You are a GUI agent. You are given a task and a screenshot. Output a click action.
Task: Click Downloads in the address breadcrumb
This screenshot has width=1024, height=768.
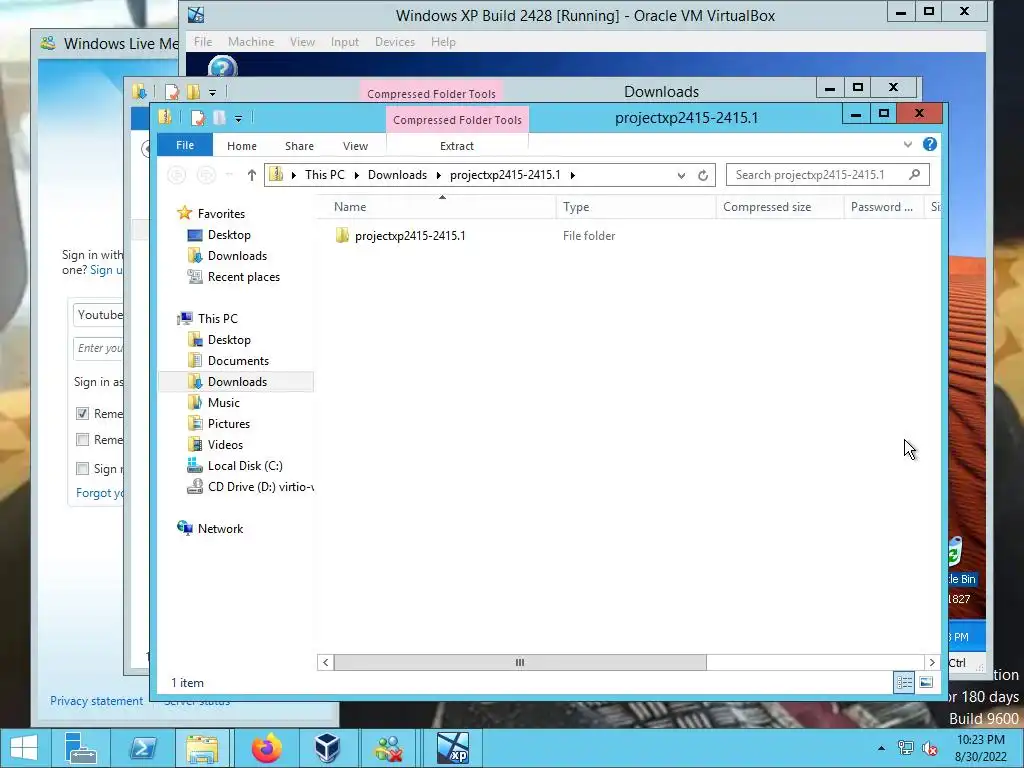coord(397,175)
